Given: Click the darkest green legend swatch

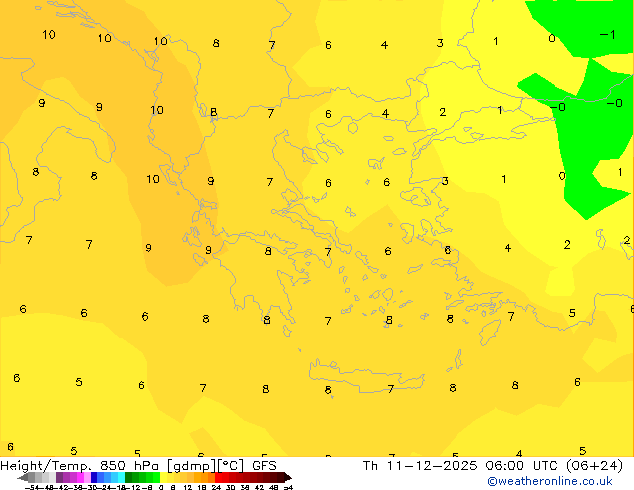Looking at the screenshot, I should click(x=129, y=477).
